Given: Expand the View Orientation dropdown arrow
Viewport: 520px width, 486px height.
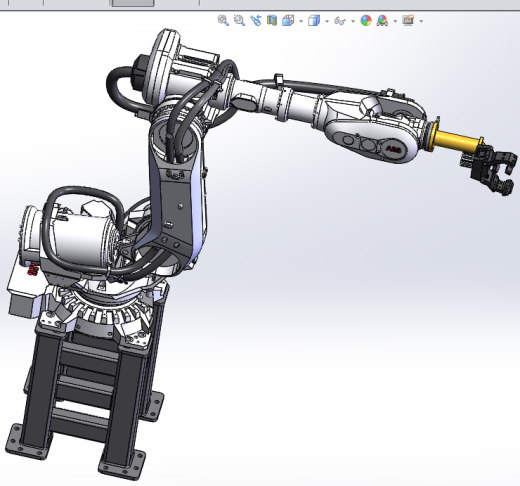Looking at the screenshot, I should [301, 21].
